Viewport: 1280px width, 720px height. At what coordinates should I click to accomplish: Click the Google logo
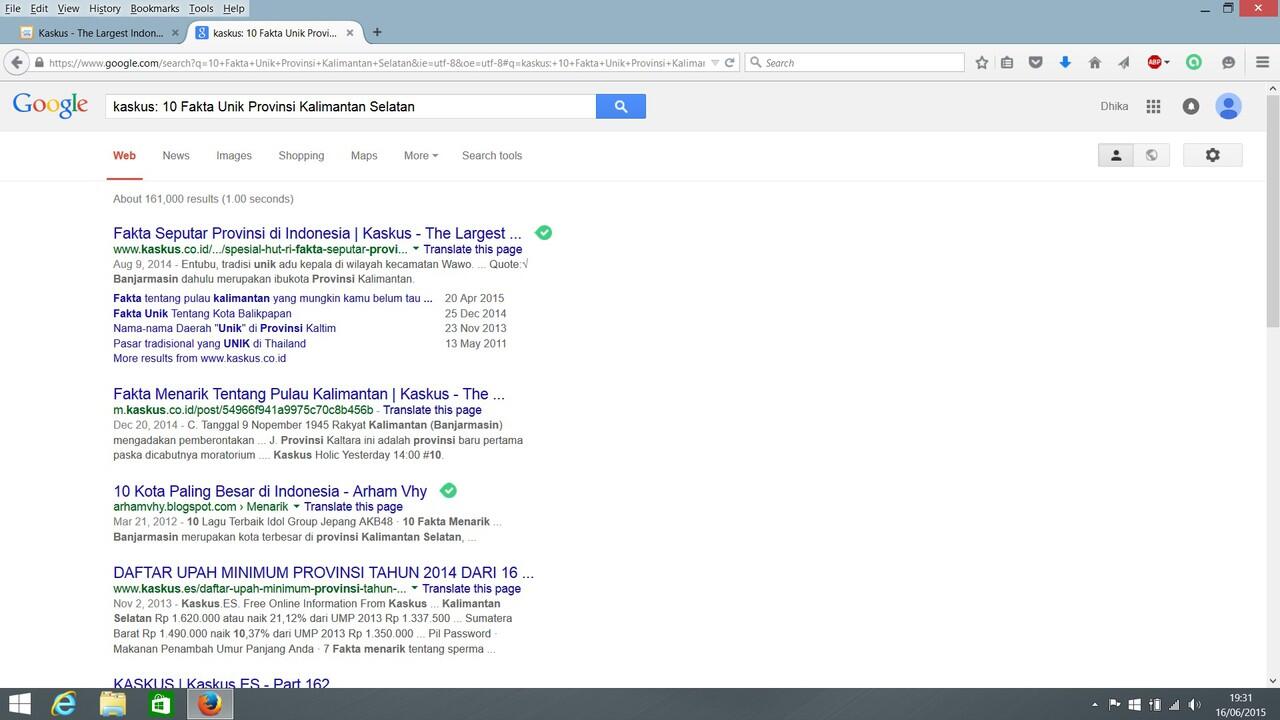pyautogui.click(x=50, y=105)
